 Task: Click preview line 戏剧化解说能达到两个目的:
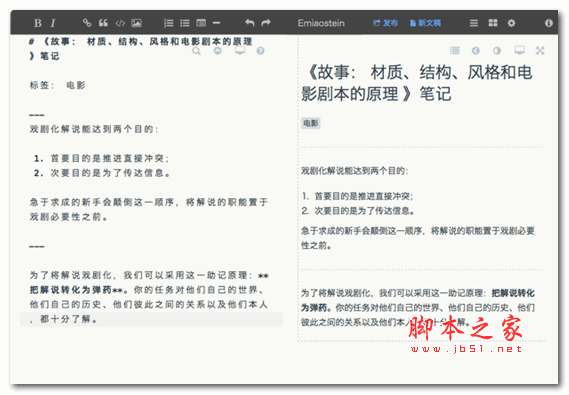click(x=355, y=171)
